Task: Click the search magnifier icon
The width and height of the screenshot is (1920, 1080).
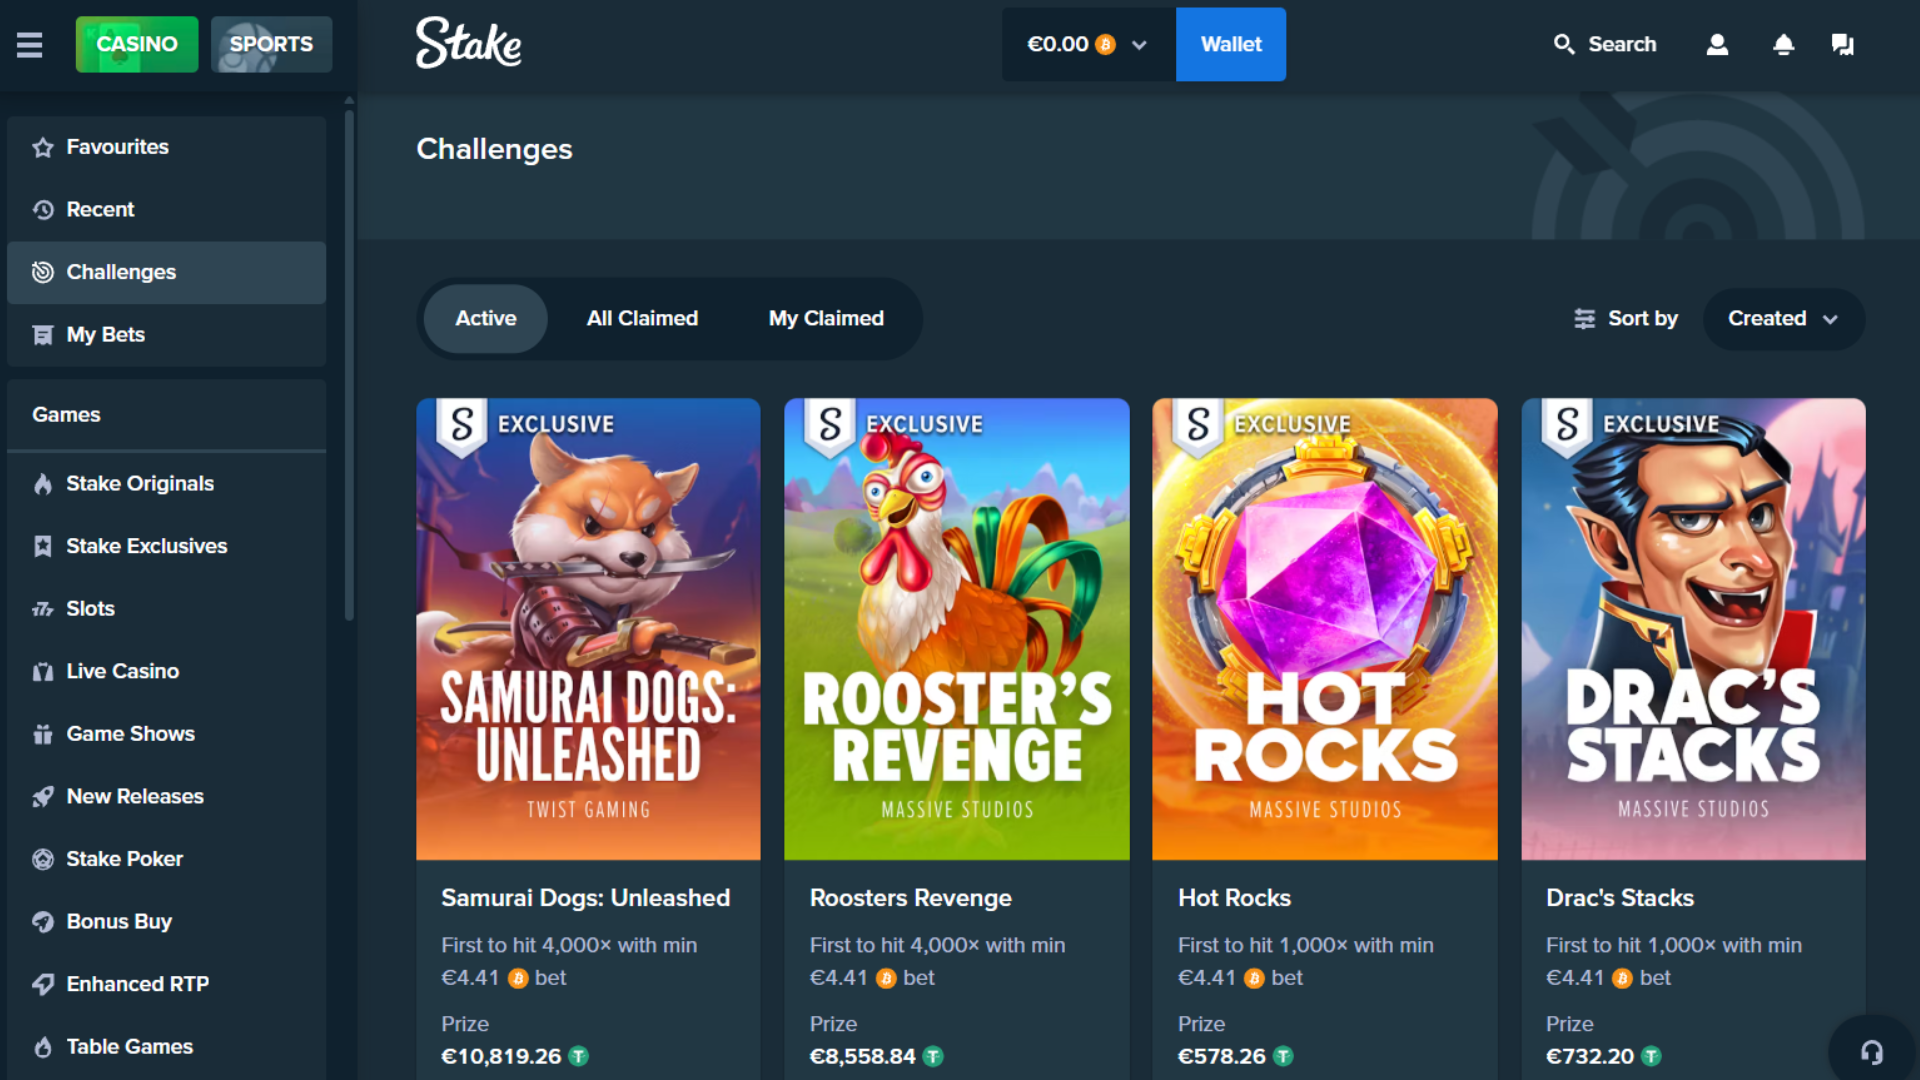Action: (x=1563, y=44)
